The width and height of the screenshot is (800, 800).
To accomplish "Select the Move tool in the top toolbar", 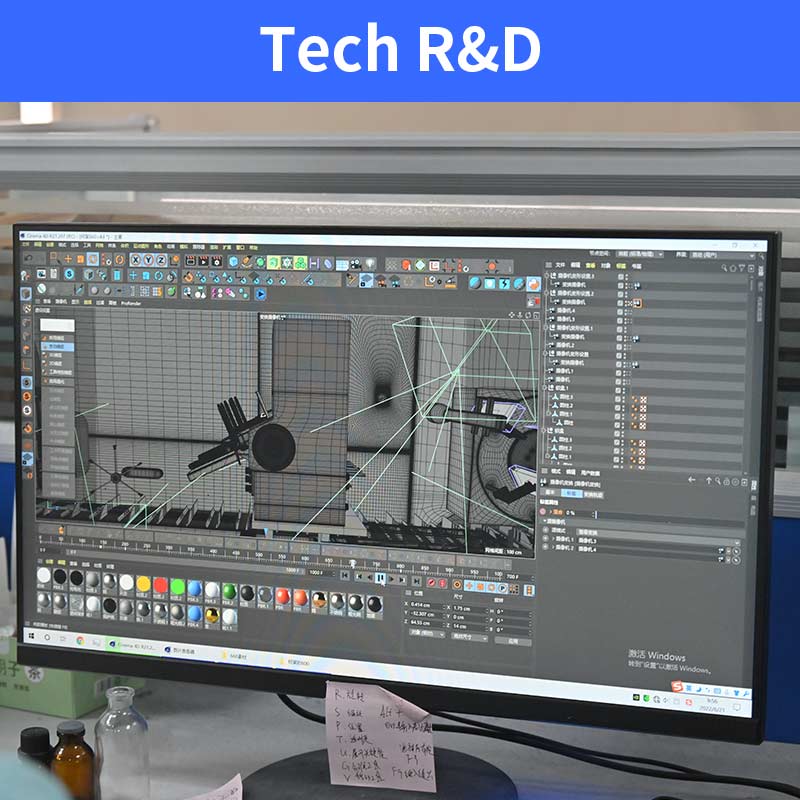I will click(68, 259).
